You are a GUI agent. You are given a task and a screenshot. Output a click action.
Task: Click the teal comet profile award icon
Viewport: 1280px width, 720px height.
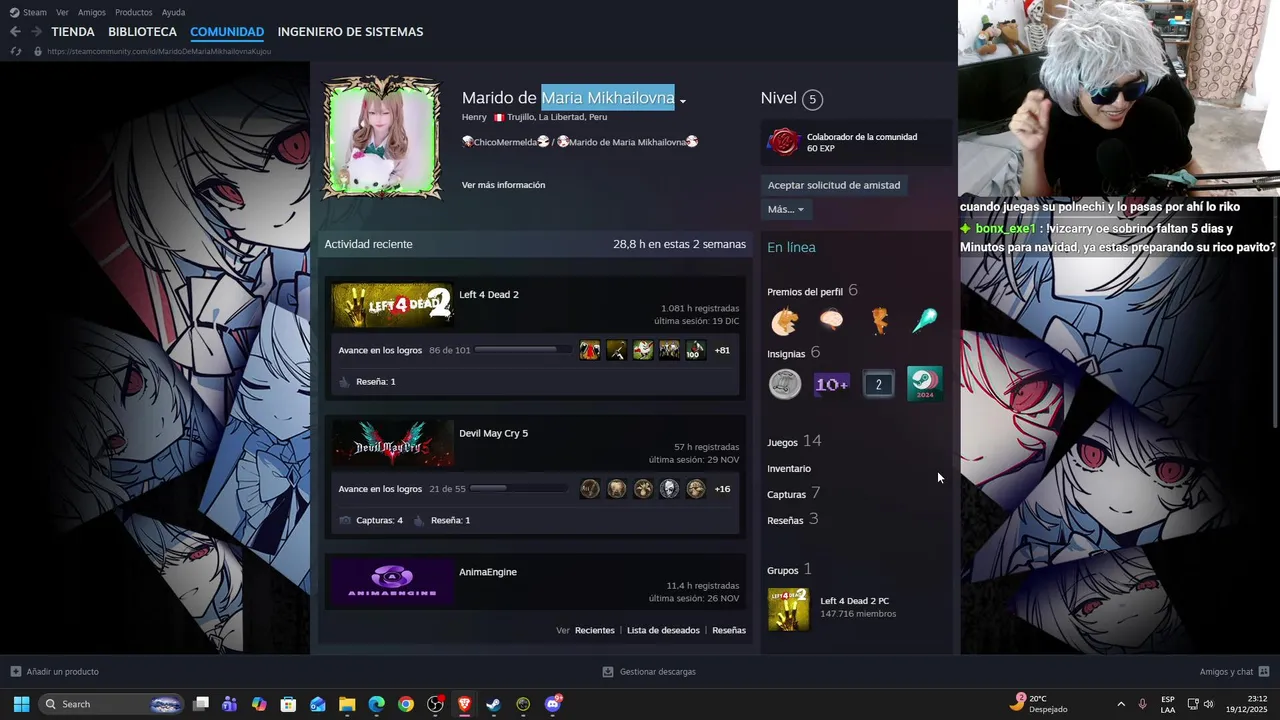pos(925,320)
